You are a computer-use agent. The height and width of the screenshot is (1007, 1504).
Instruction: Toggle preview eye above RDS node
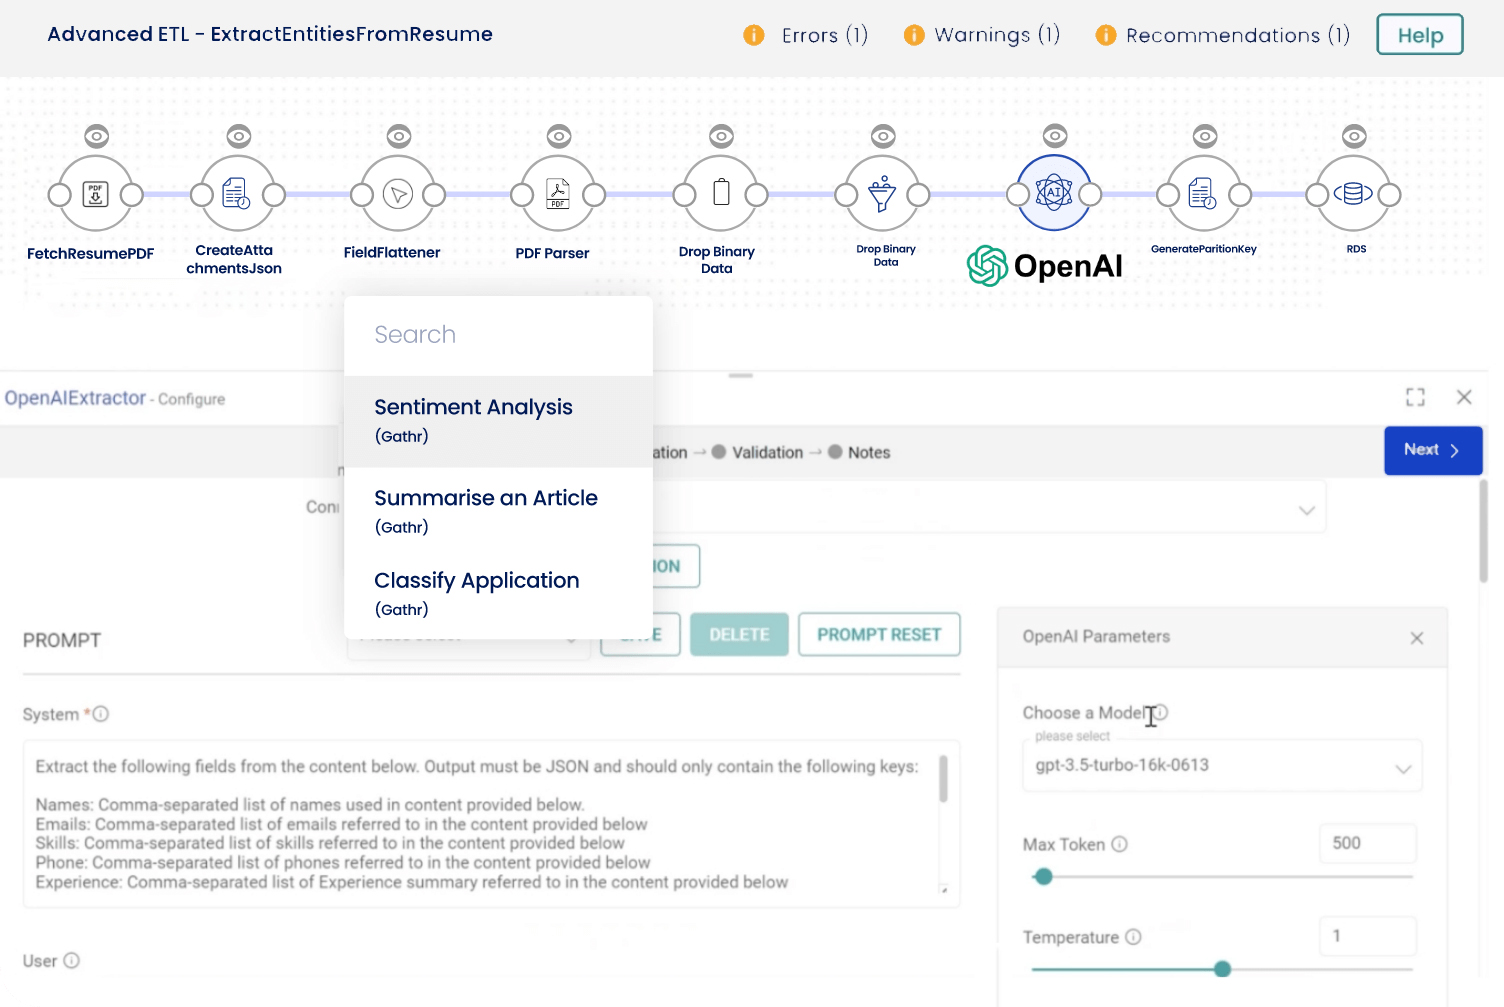[1354, 136]
